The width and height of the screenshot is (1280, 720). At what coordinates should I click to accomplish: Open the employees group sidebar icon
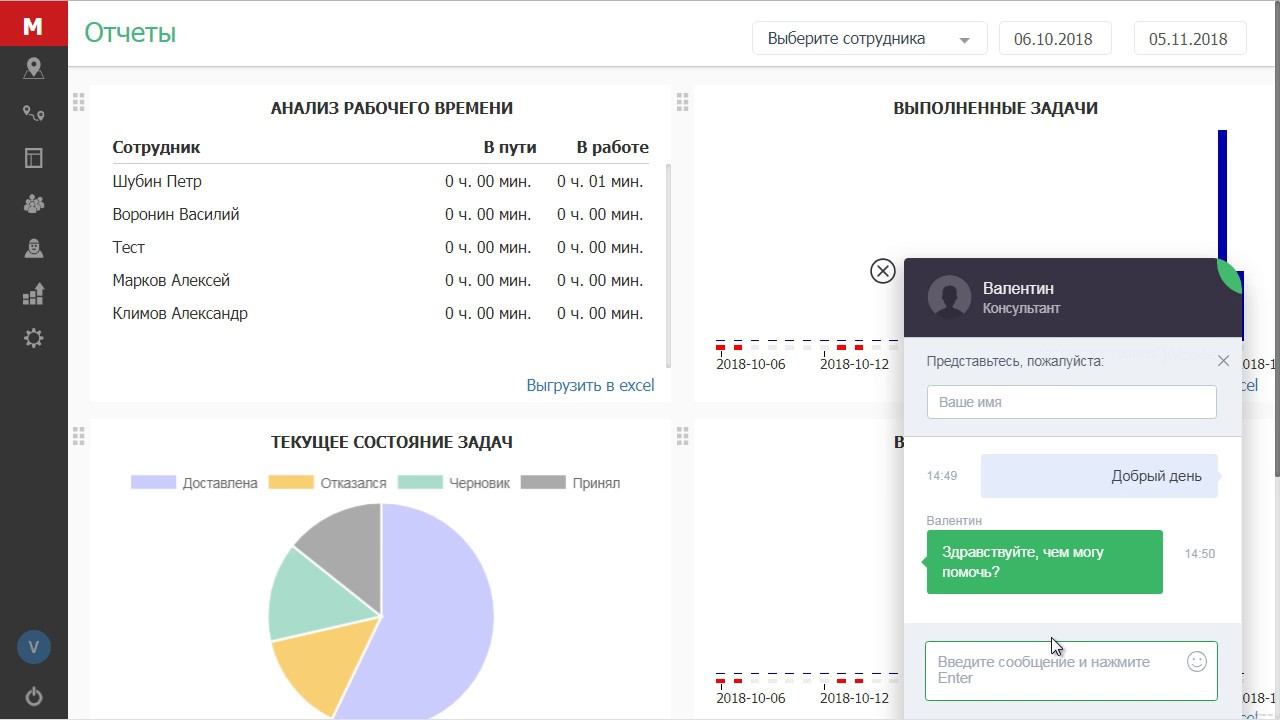tap(33, 203)
